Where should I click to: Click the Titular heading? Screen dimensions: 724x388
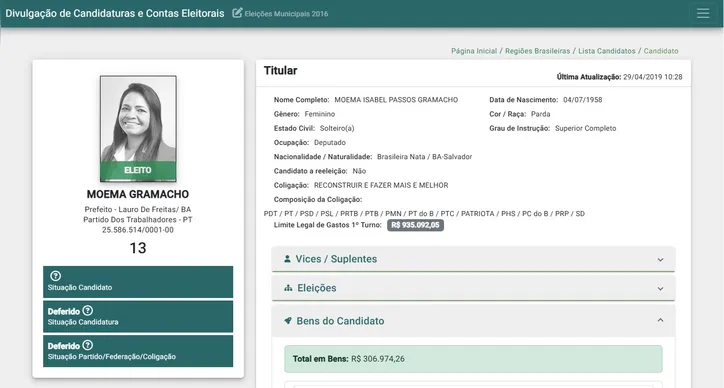[280, 71]
